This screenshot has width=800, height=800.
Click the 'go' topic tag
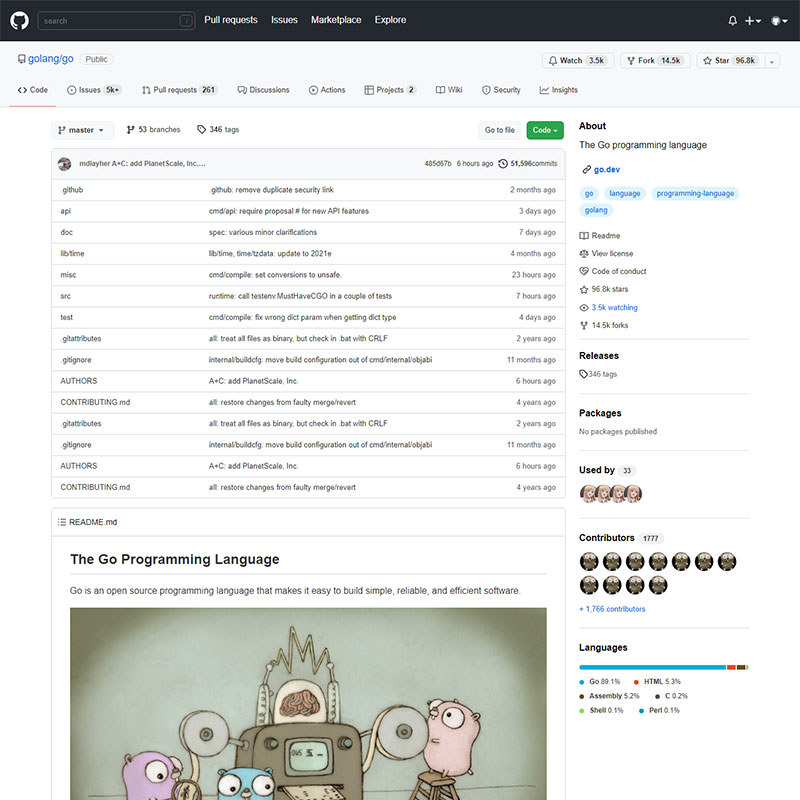(x=589, y=193)
